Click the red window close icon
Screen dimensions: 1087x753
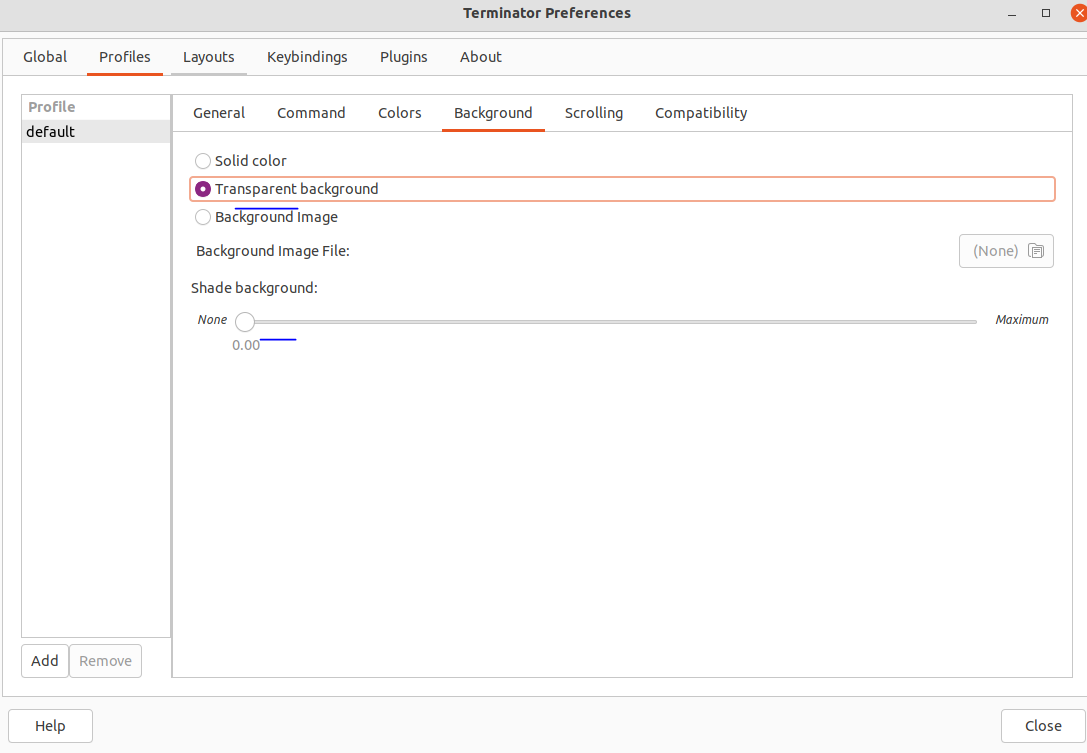point(1079,13)
